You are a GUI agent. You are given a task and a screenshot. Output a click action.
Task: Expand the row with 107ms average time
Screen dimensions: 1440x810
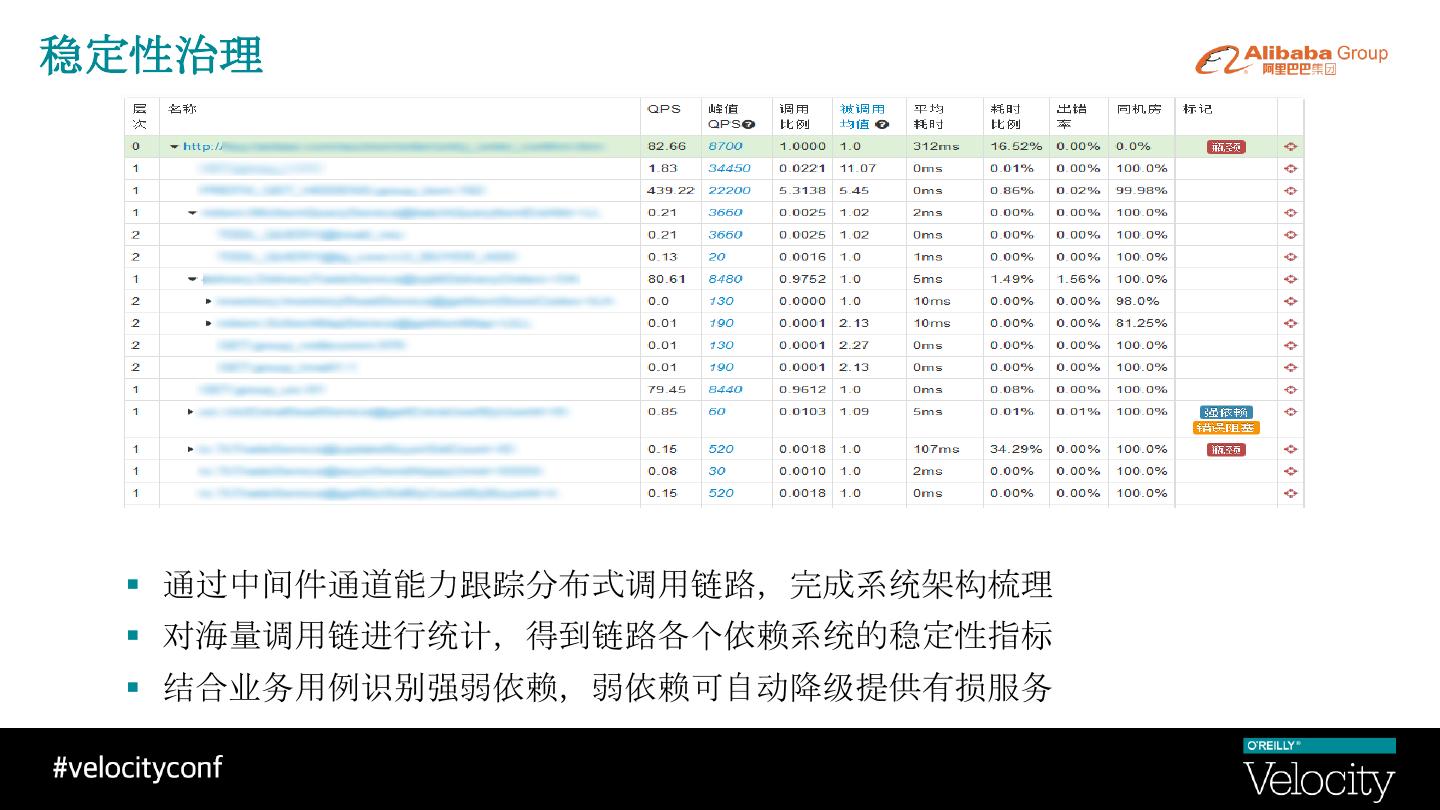coord(191,450)
